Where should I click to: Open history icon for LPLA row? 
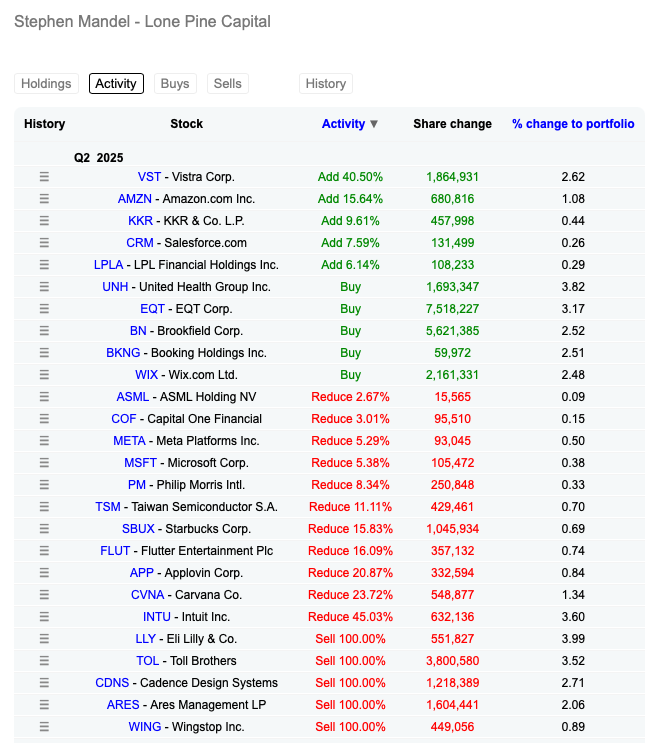pos(44,264)
